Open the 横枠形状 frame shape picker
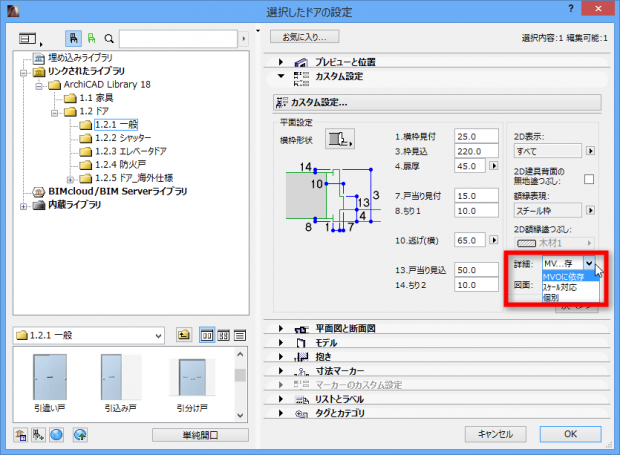The height and width of the screenshot is (455, 620). click(340, 139)
